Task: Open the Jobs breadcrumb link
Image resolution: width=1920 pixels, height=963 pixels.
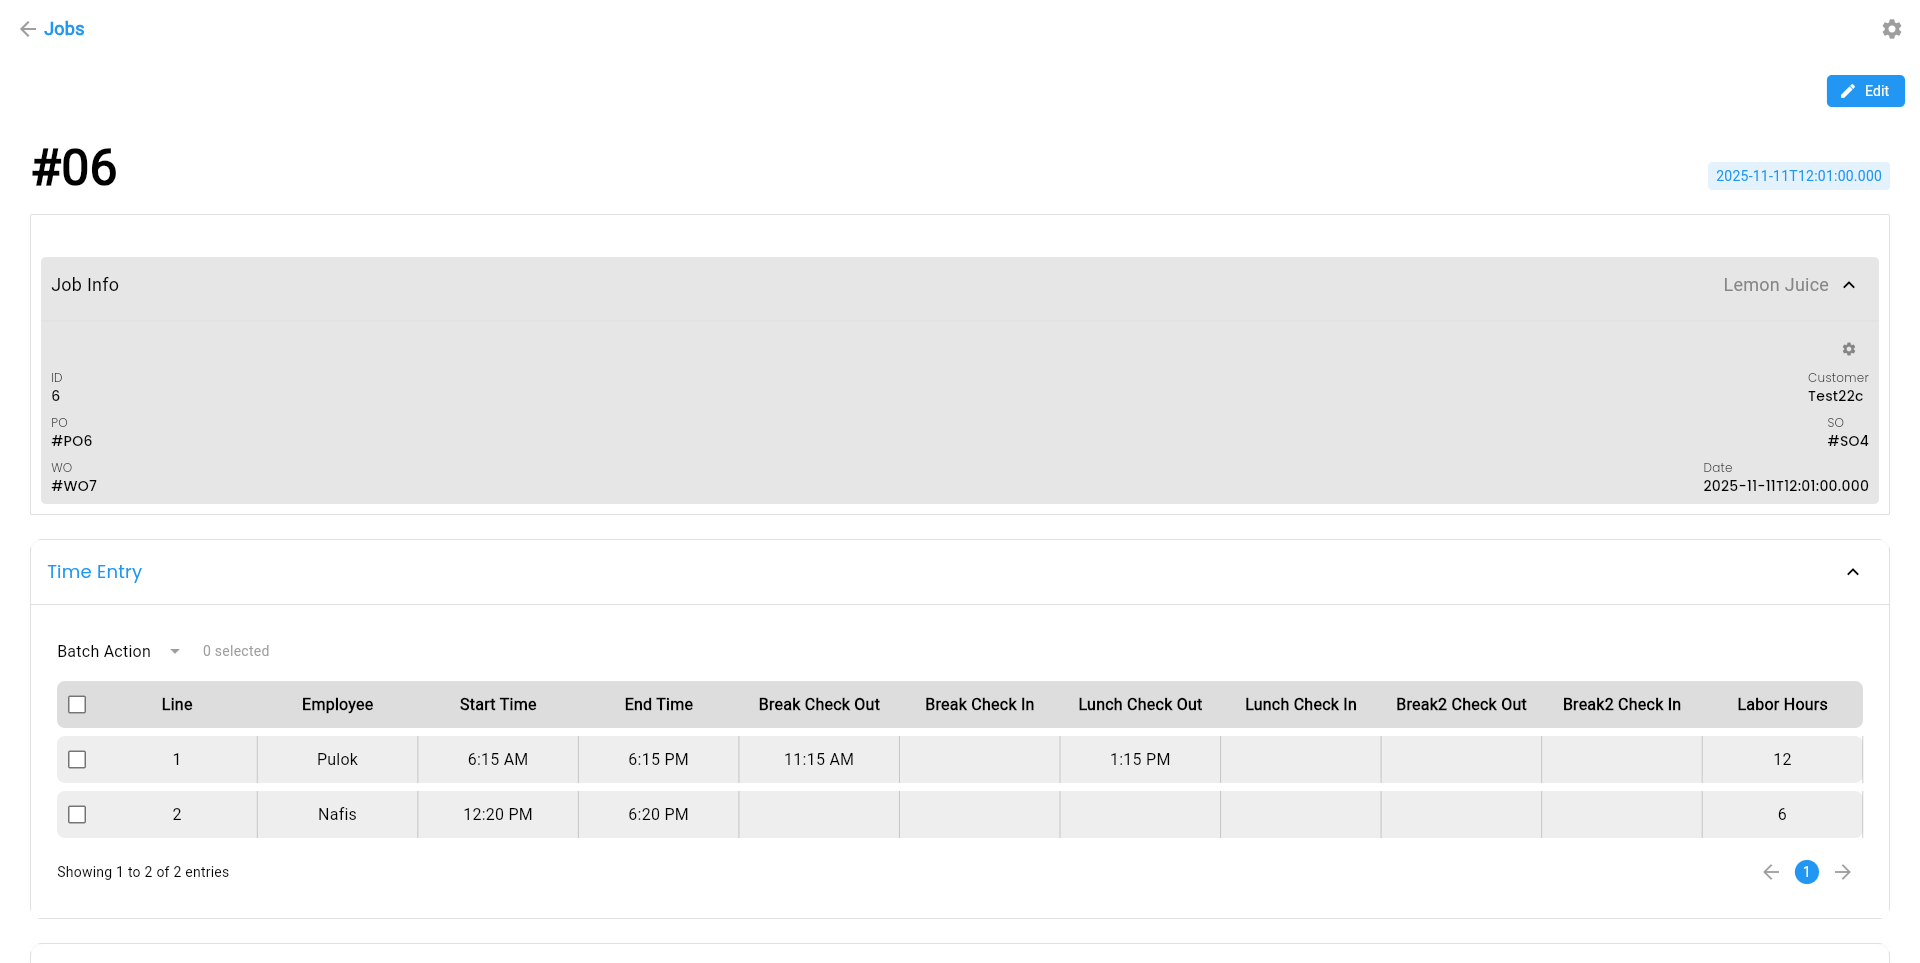Action: (64, 29)
